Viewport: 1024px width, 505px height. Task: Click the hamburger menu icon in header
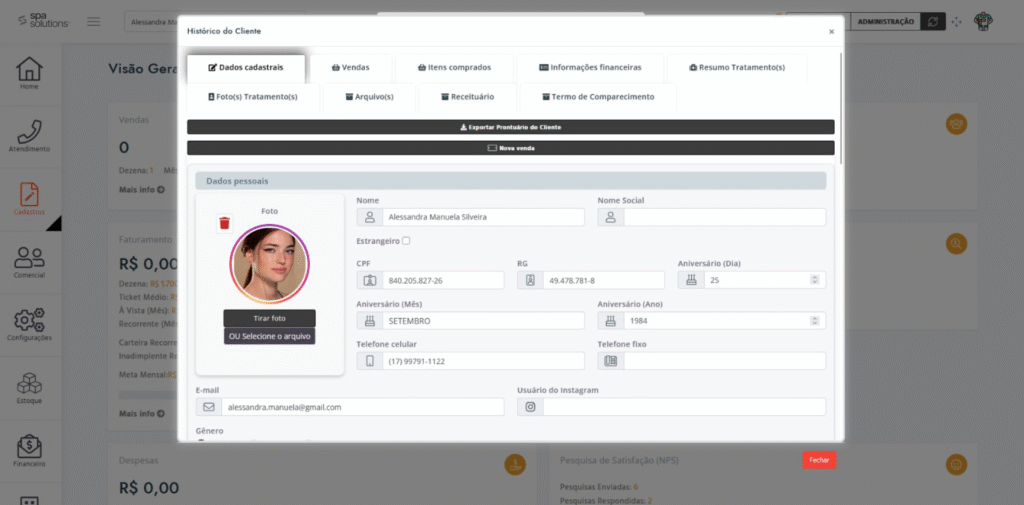coord(94,22)
